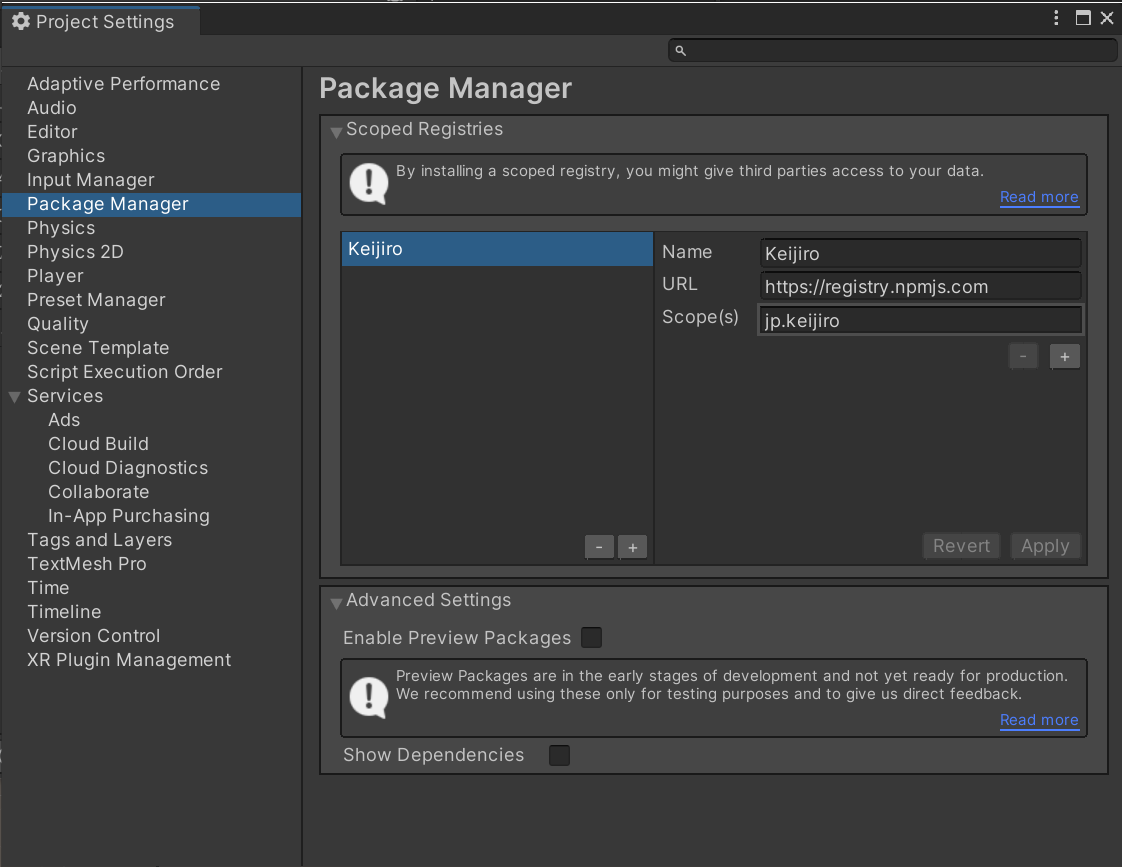The image size is (1122, 867).
Task: Maximize the Project Settings window
Action: 1083,18
